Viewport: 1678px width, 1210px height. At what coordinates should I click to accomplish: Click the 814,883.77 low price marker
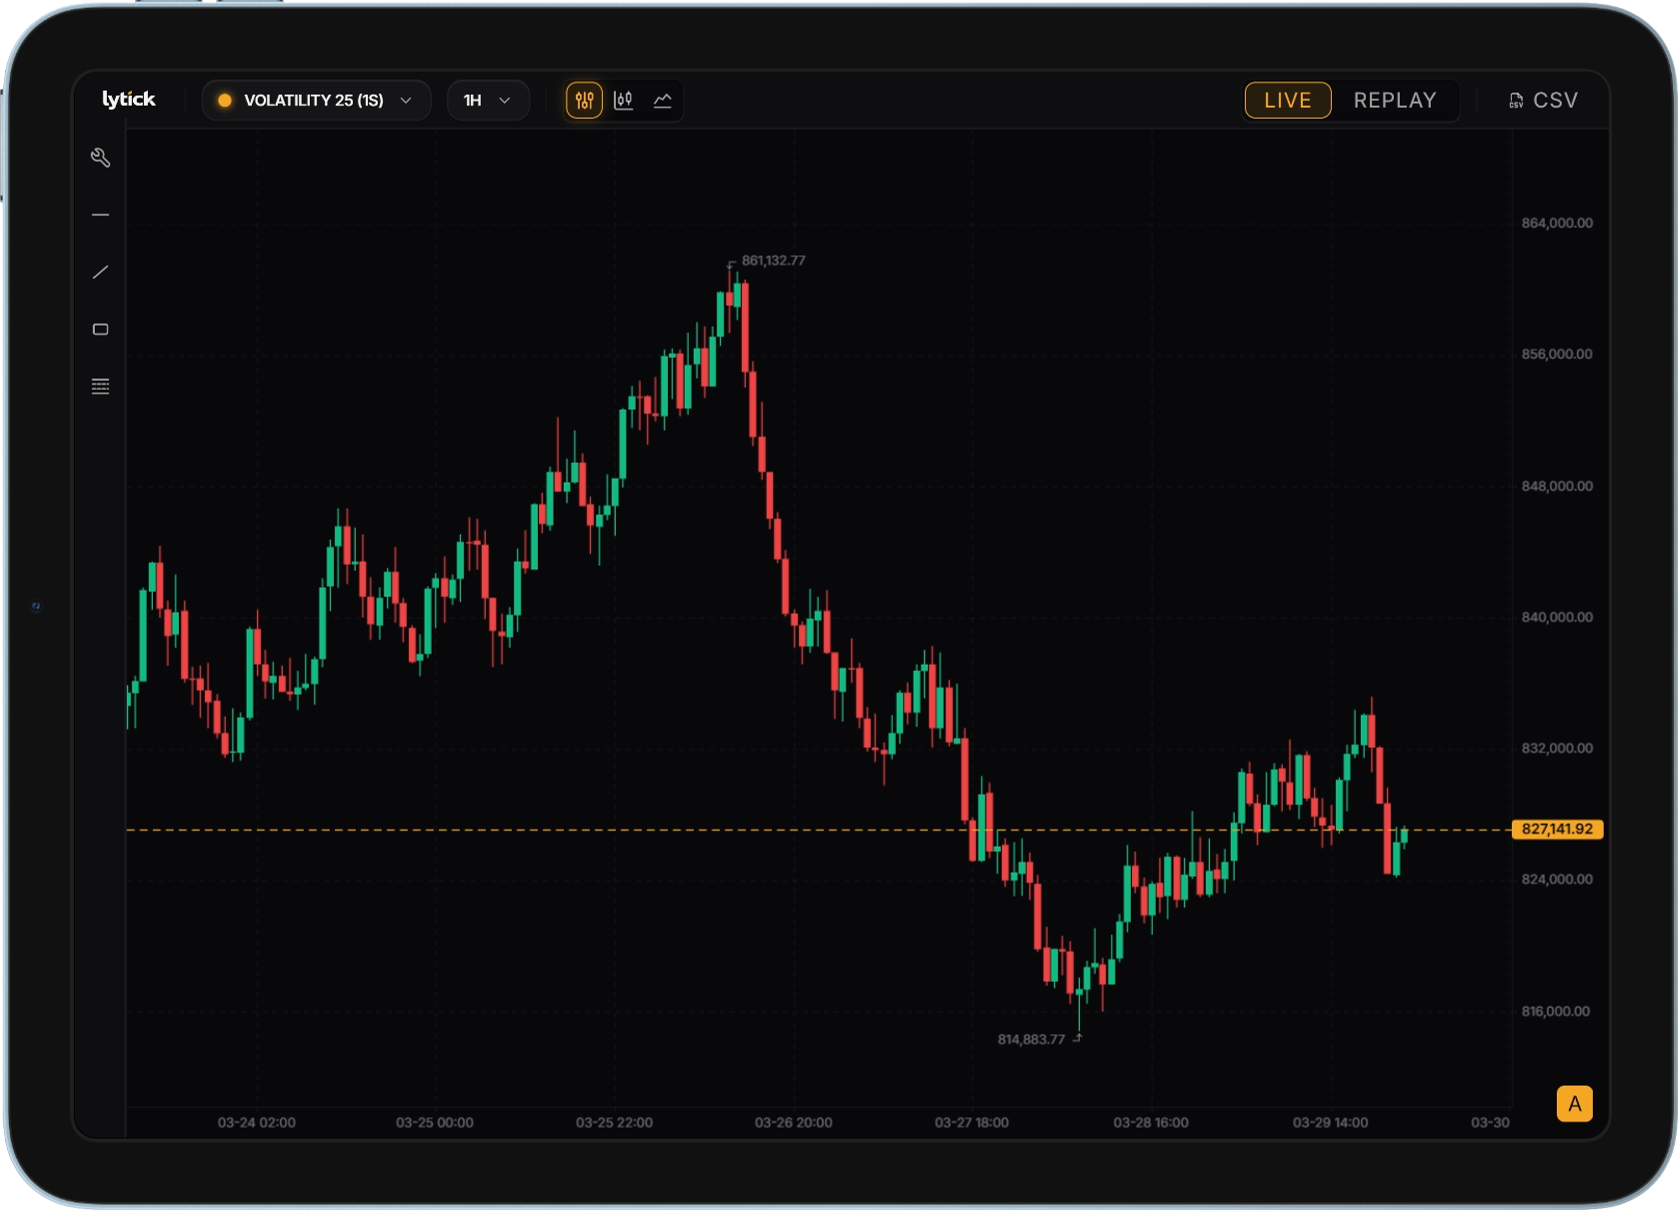click(x=1031, y=1040)
